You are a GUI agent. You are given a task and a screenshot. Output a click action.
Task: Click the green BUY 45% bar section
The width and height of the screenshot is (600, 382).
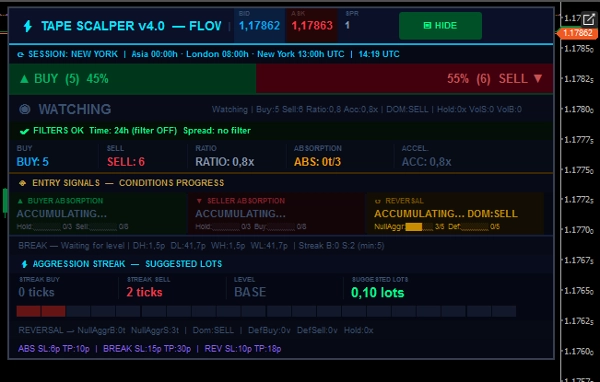point(132,79)
